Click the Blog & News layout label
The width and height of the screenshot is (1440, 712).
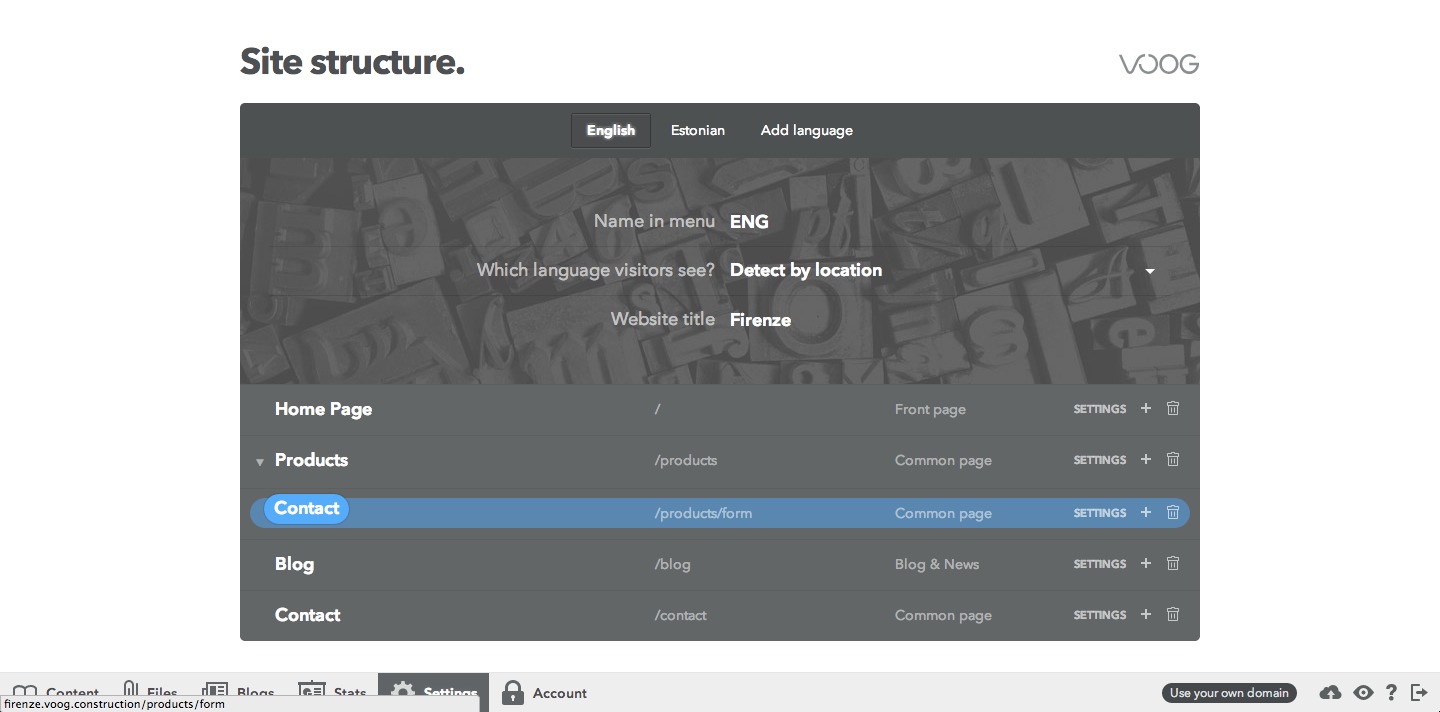pos(937,564)
